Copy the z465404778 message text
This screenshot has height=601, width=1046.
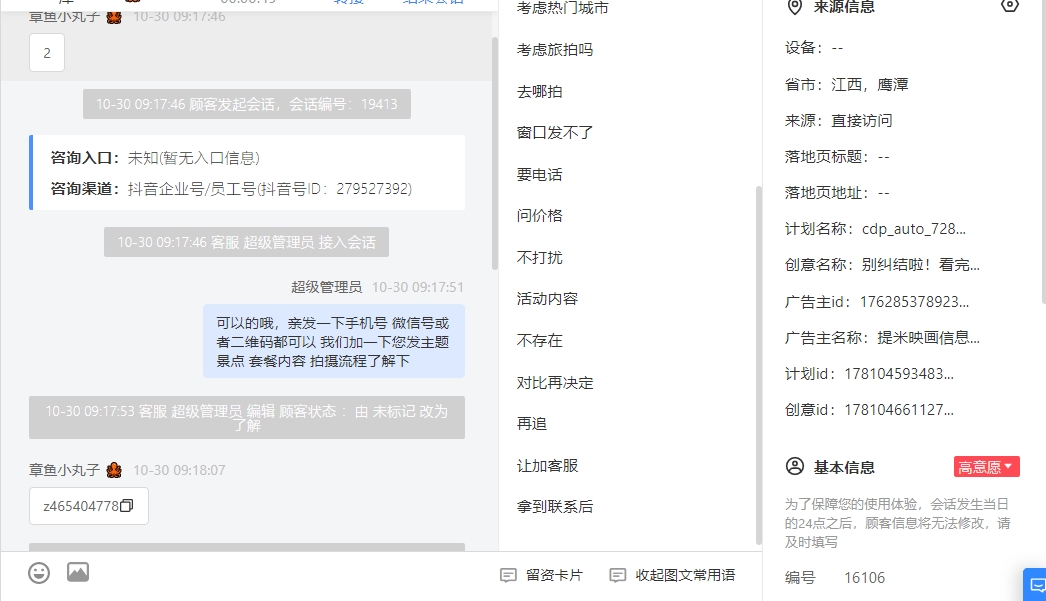tap(127, 506)
